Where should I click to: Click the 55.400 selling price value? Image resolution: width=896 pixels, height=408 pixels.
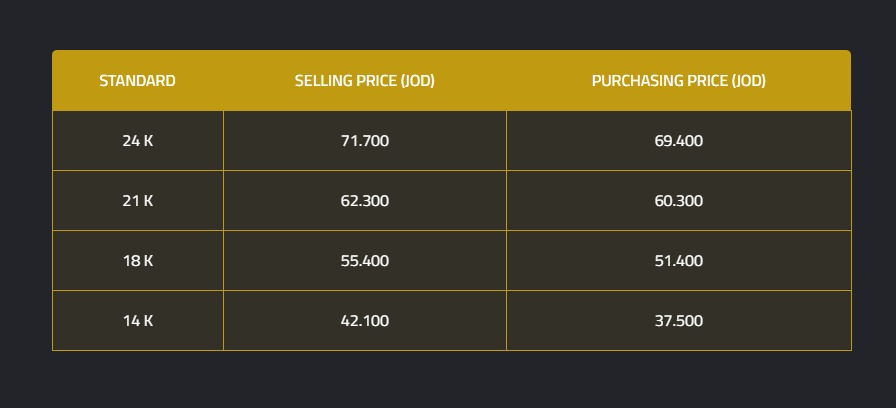click(x=364, y=261)
